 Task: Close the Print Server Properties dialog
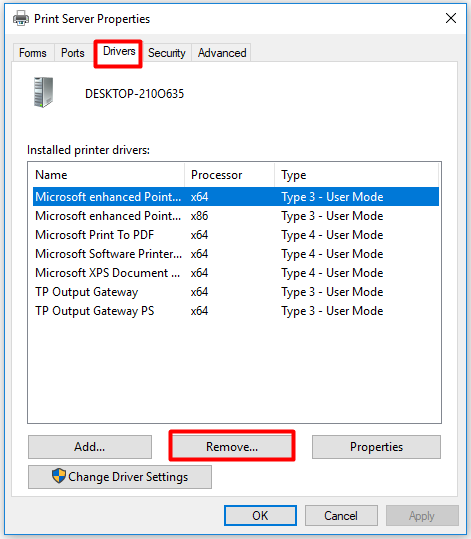point(451,18)
